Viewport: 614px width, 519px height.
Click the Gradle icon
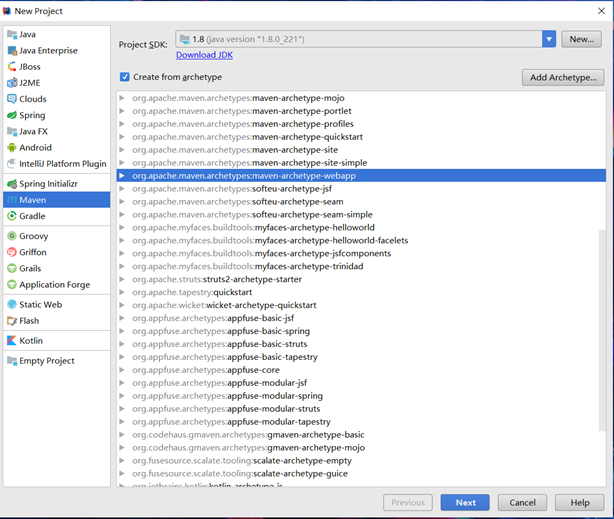click(x=12, y=216)
